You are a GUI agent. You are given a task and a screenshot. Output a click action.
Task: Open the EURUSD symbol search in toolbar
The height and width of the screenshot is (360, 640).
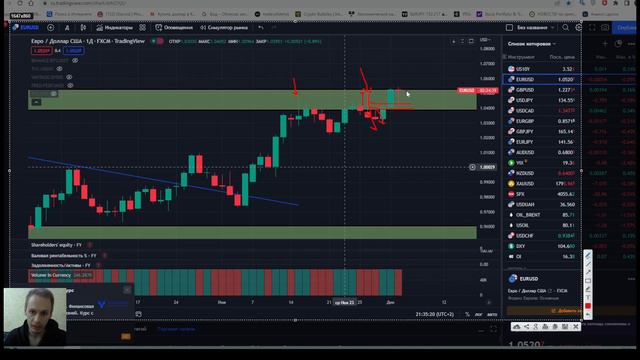(26, 28)
